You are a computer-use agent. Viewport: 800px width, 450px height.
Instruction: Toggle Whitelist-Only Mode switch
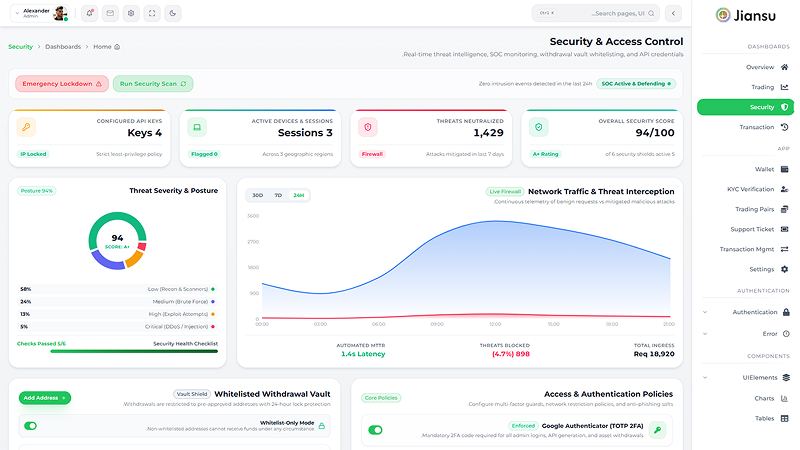tap(31, 426)
